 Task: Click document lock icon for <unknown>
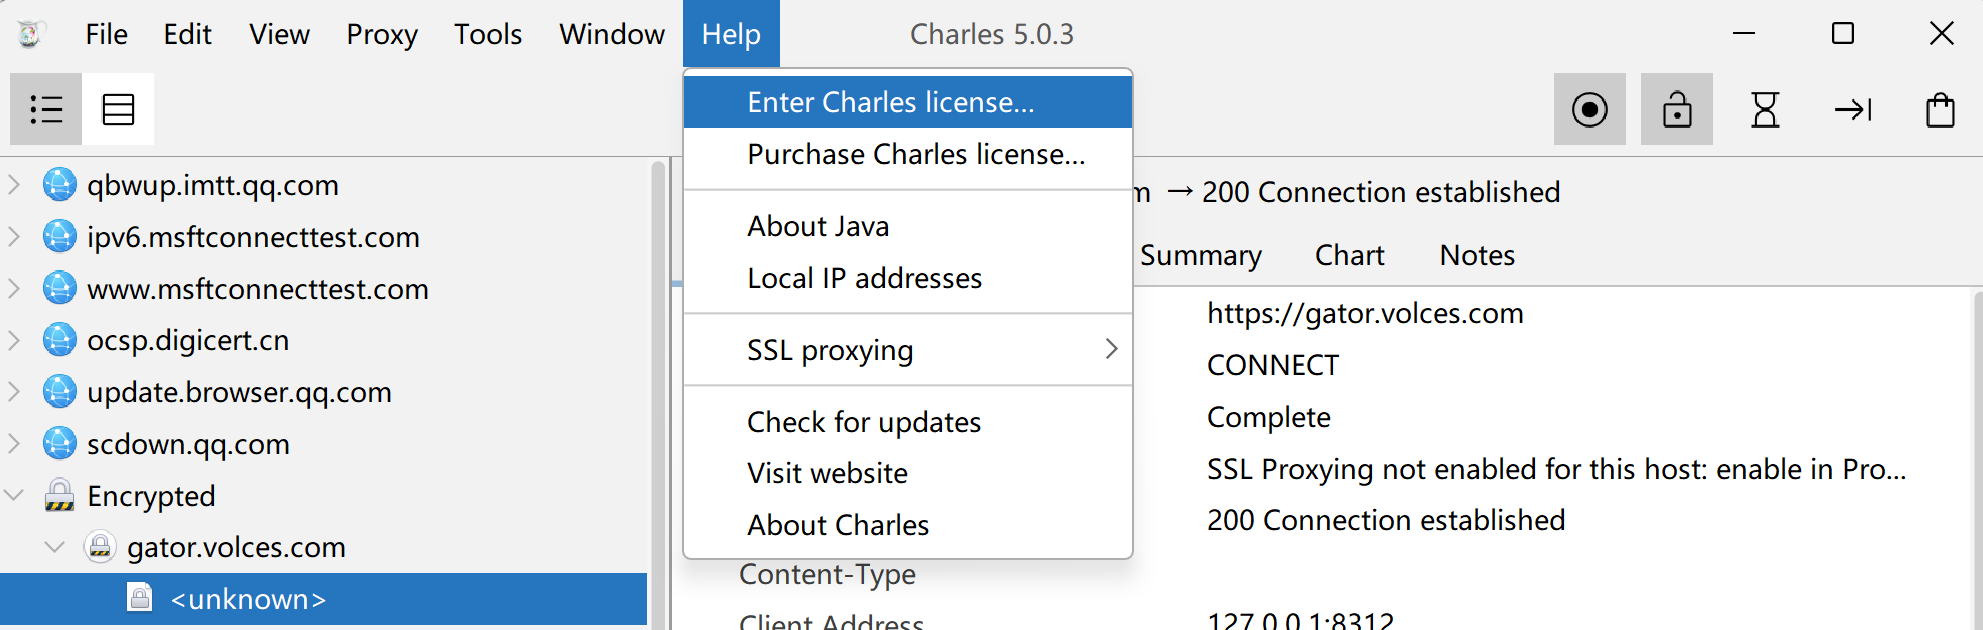coord(140,598)
